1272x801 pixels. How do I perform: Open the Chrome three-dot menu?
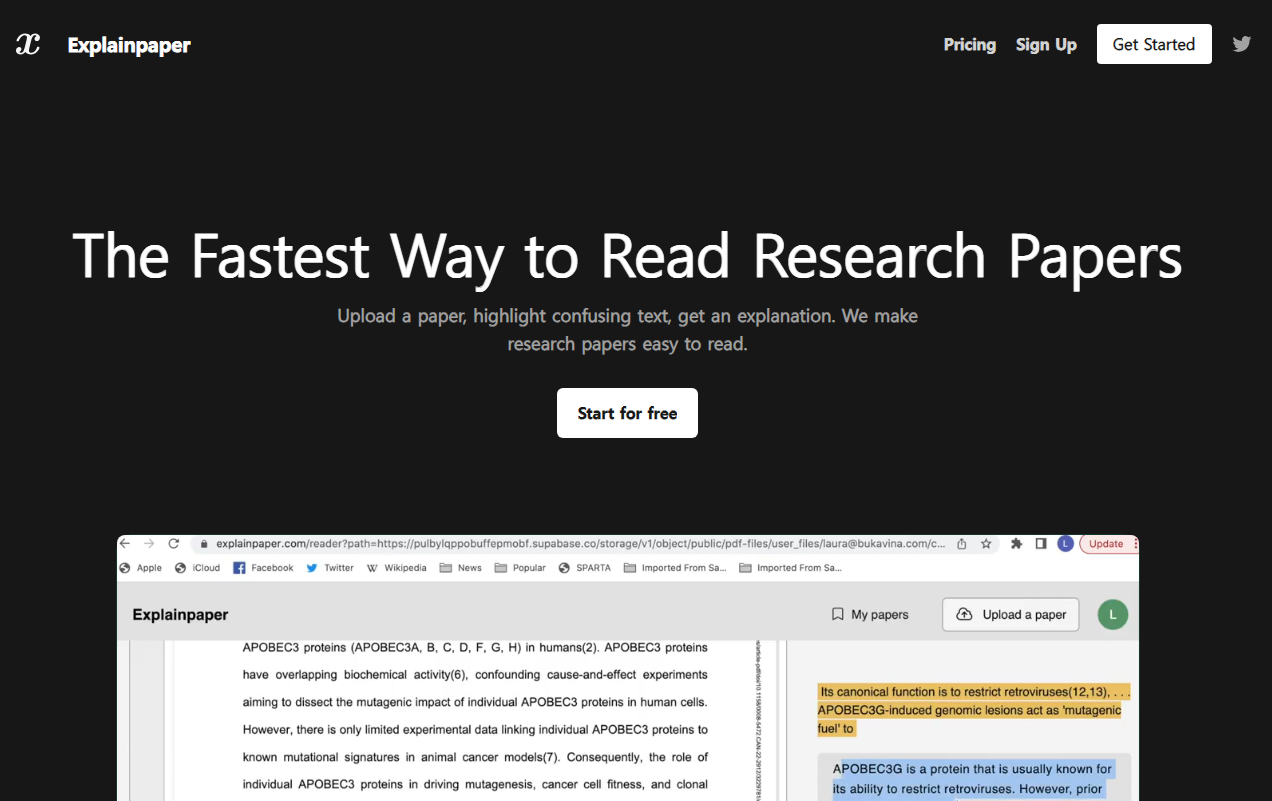click(x=1134, y=543)
